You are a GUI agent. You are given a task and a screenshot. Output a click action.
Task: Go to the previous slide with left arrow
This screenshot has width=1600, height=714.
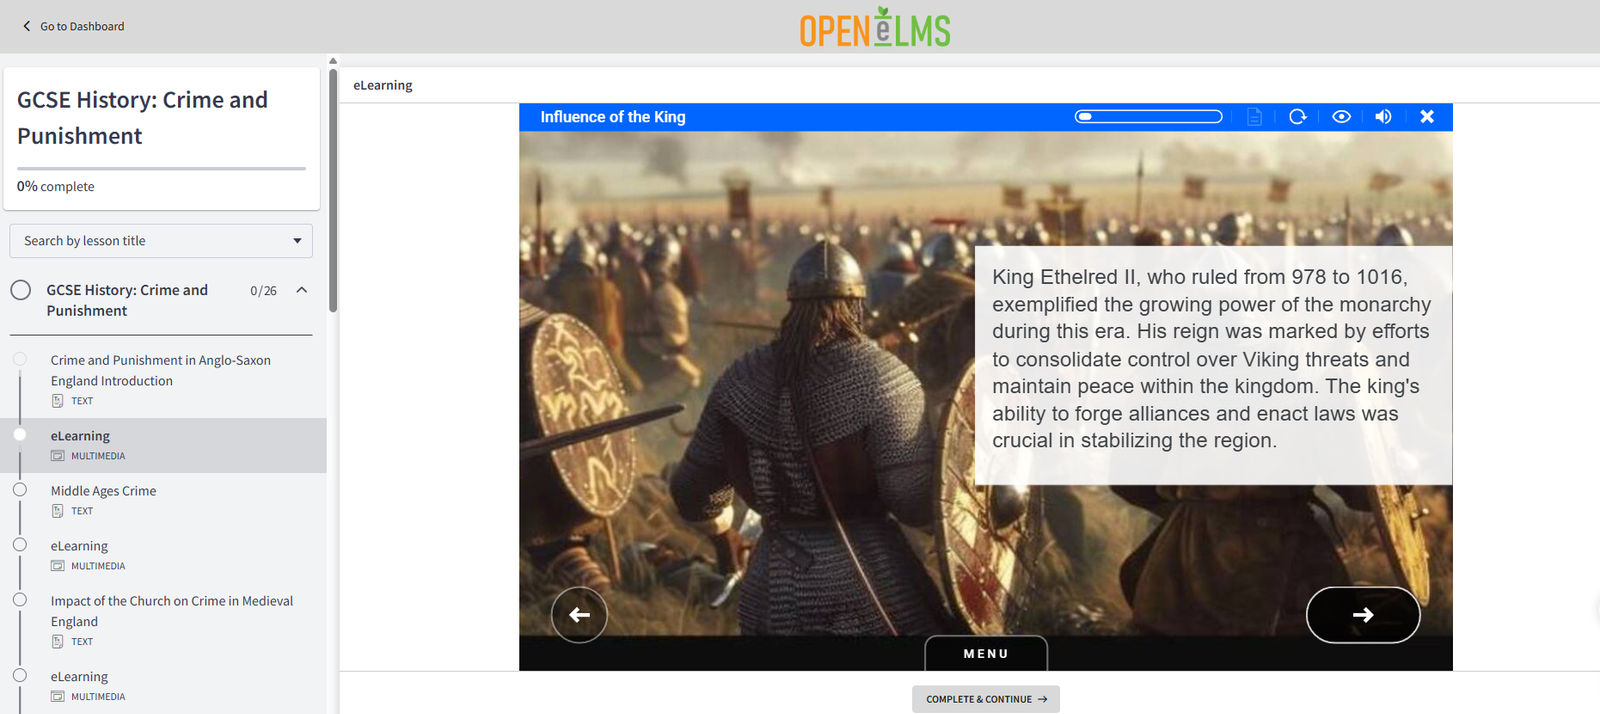[x=579, y=615]
